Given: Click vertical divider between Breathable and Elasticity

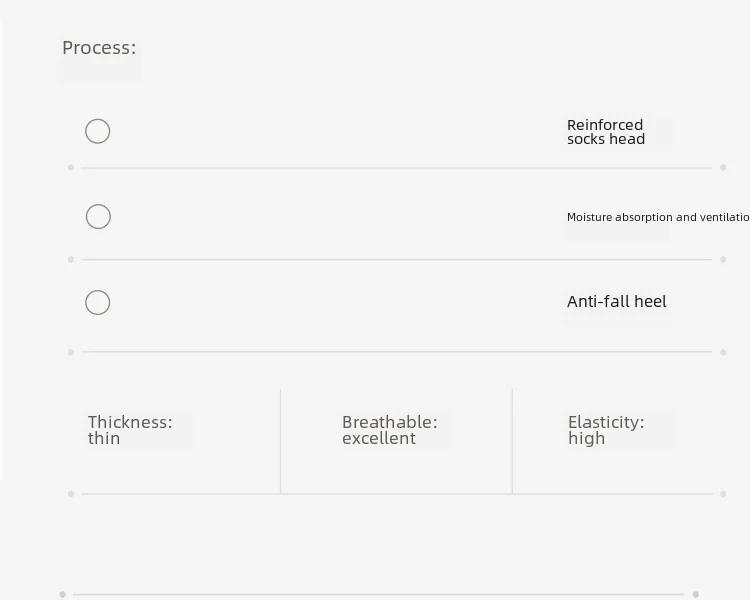Looking at the screenshot, I should click(512, 441).
